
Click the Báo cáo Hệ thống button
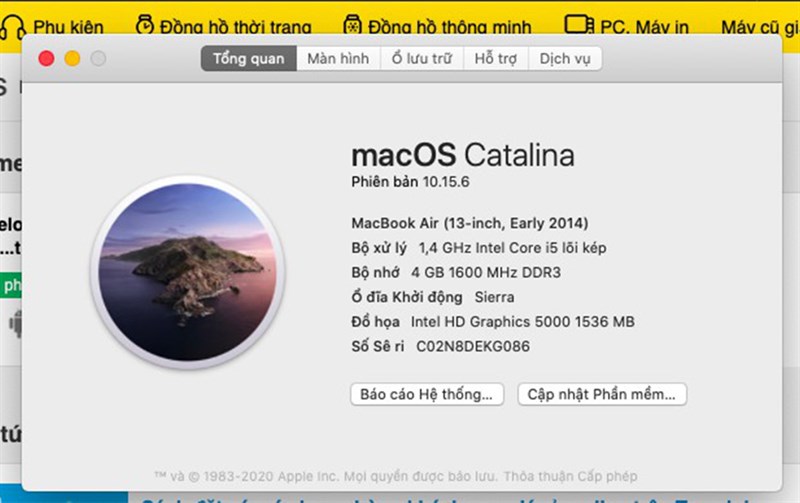(427, 394)
